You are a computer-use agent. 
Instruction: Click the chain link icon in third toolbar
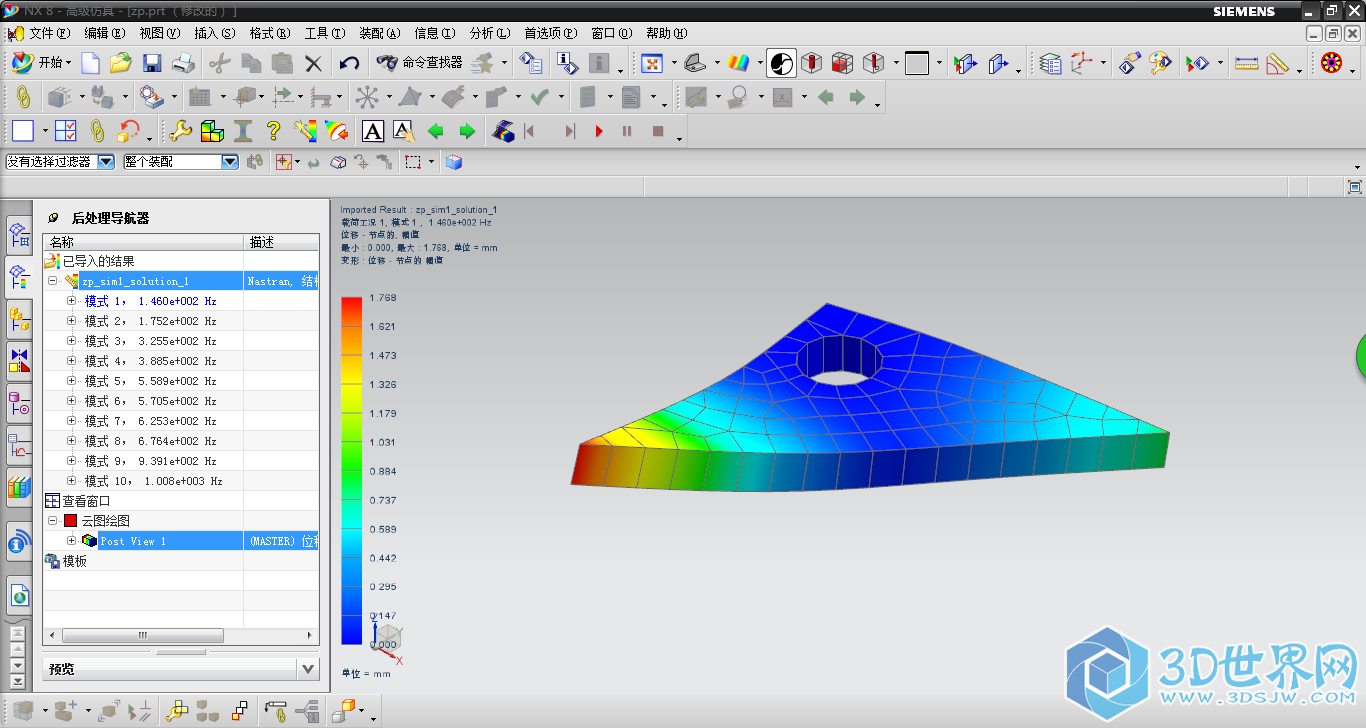click(x=97, y=131)
